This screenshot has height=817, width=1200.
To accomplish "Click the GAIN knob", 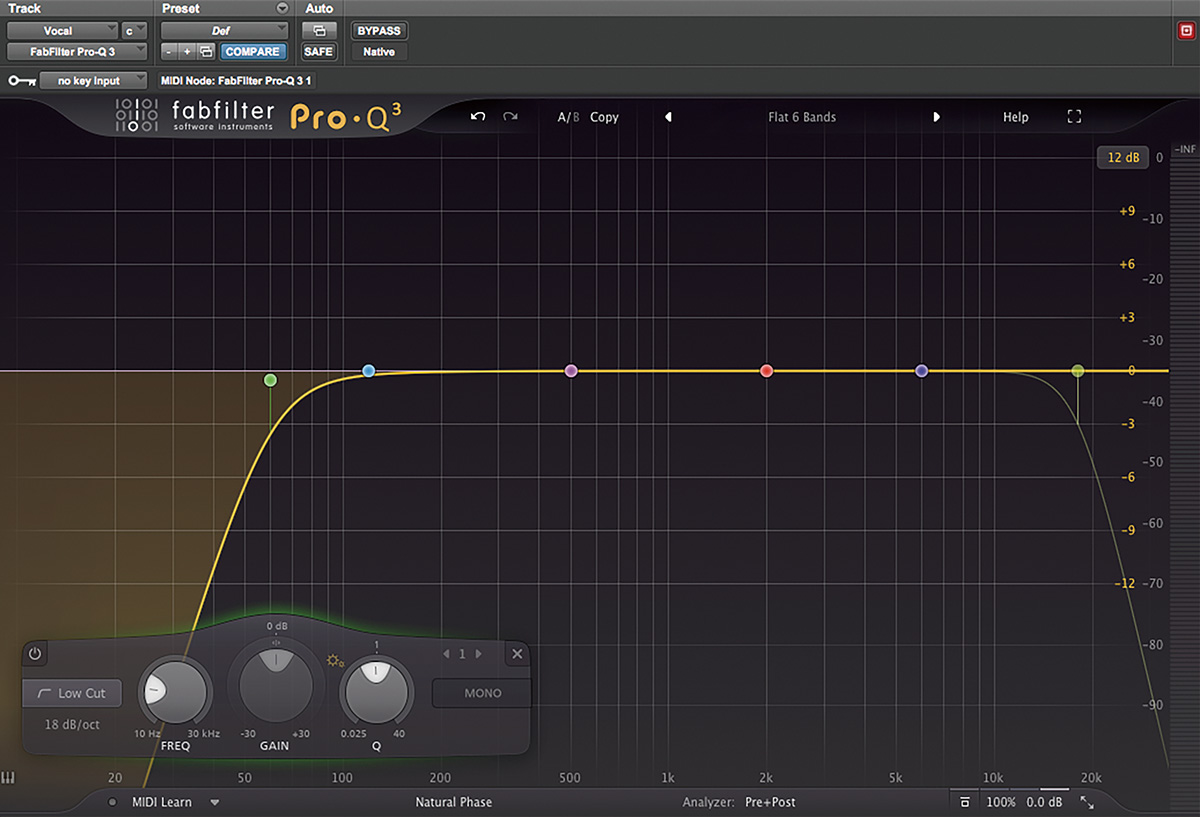I will [275, 683].
